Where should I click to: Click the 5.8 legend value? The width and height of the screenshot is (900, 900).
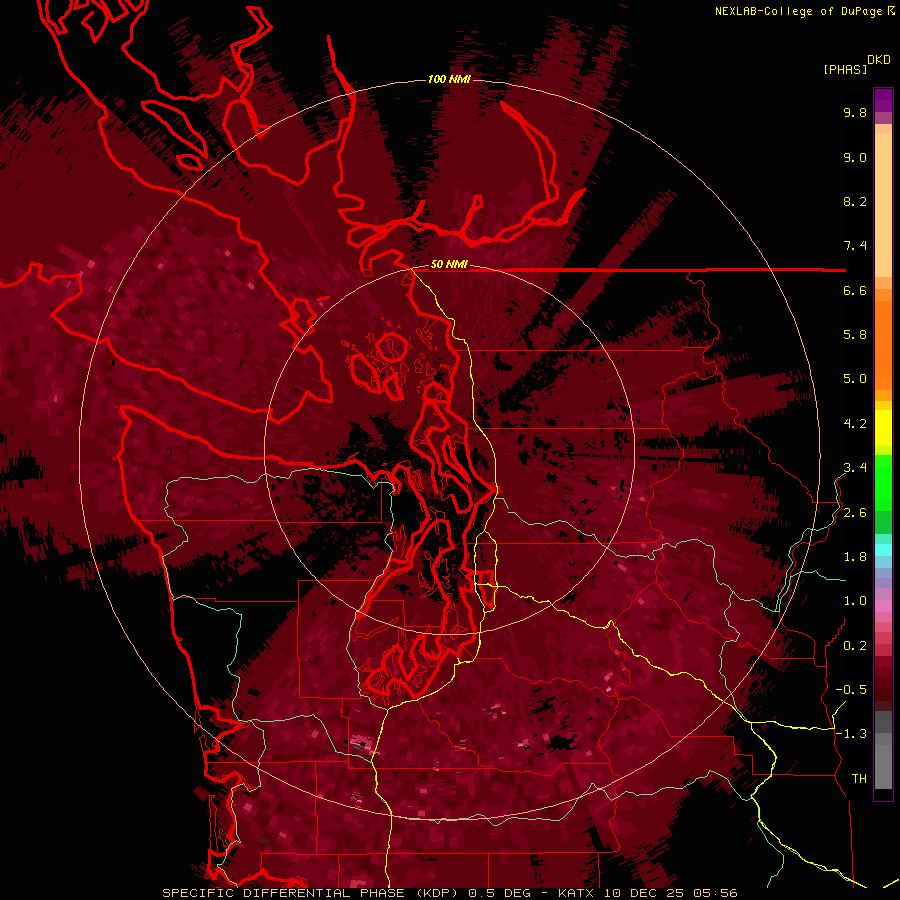(x=855, y=335)
